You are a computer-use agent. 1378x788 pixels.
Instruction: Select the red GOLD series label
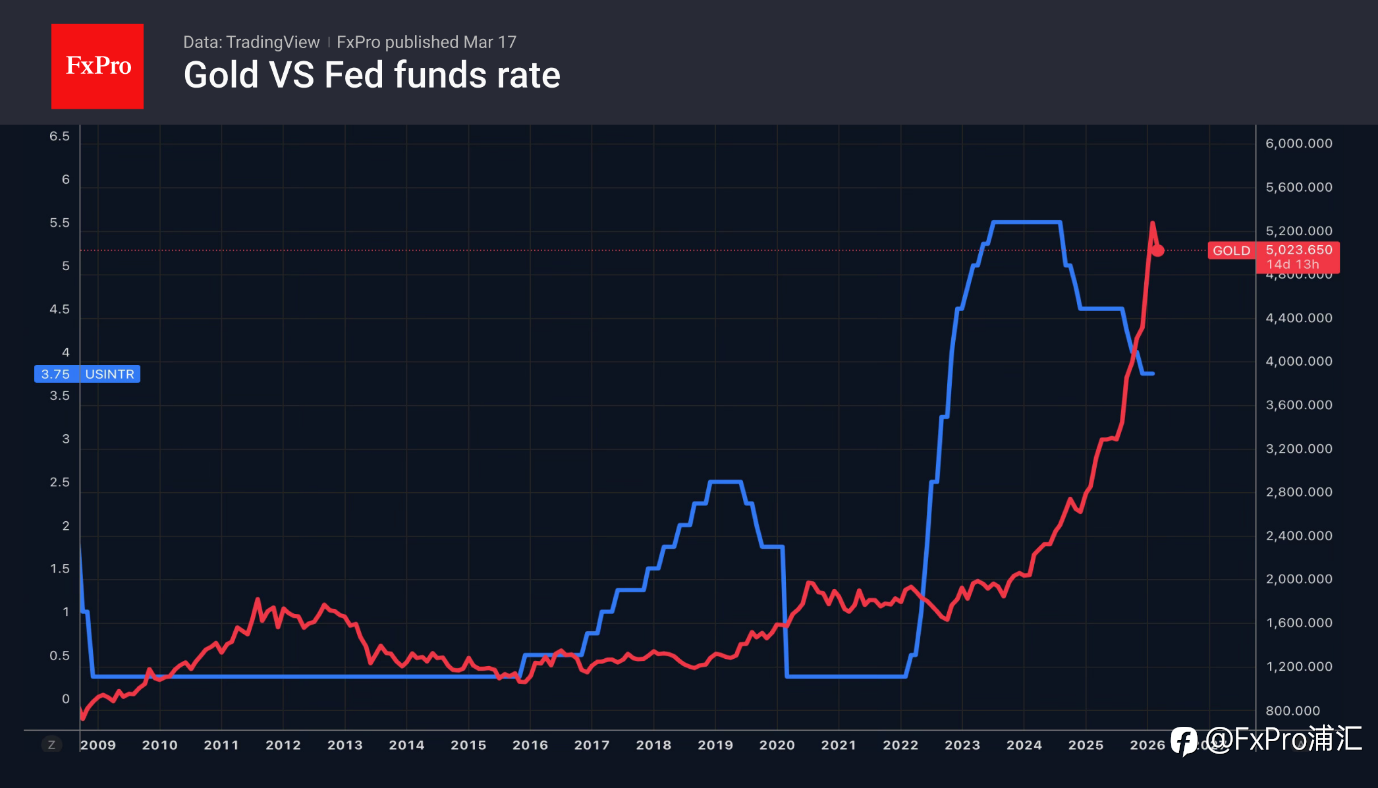tap(1231, 251)
